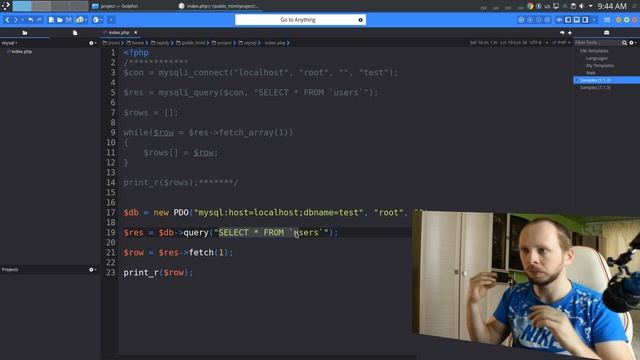
Task: Click the flag icon above the editor
Action: click(562, 33)
